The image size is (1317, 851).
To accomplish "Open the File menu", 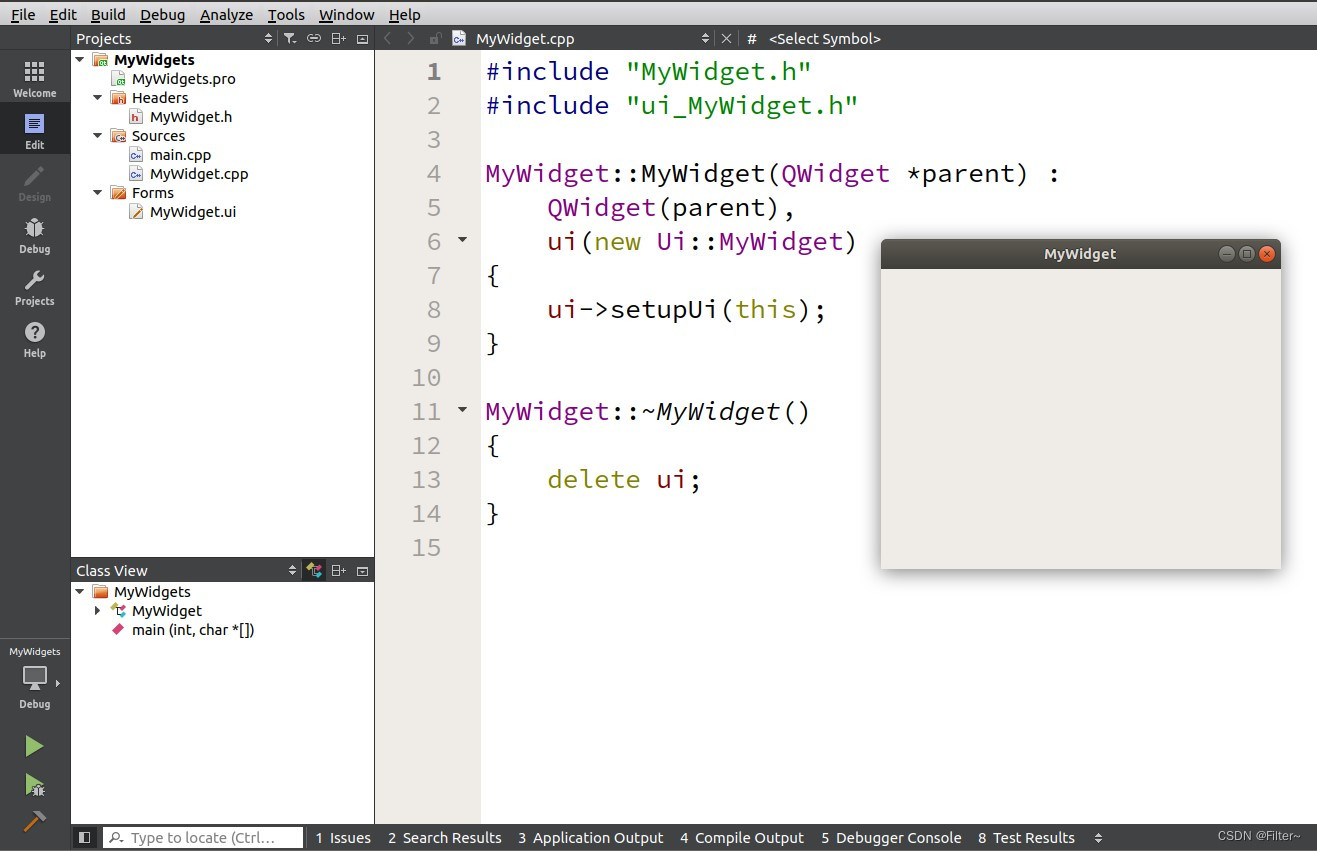I will click(x=23, y=15).
